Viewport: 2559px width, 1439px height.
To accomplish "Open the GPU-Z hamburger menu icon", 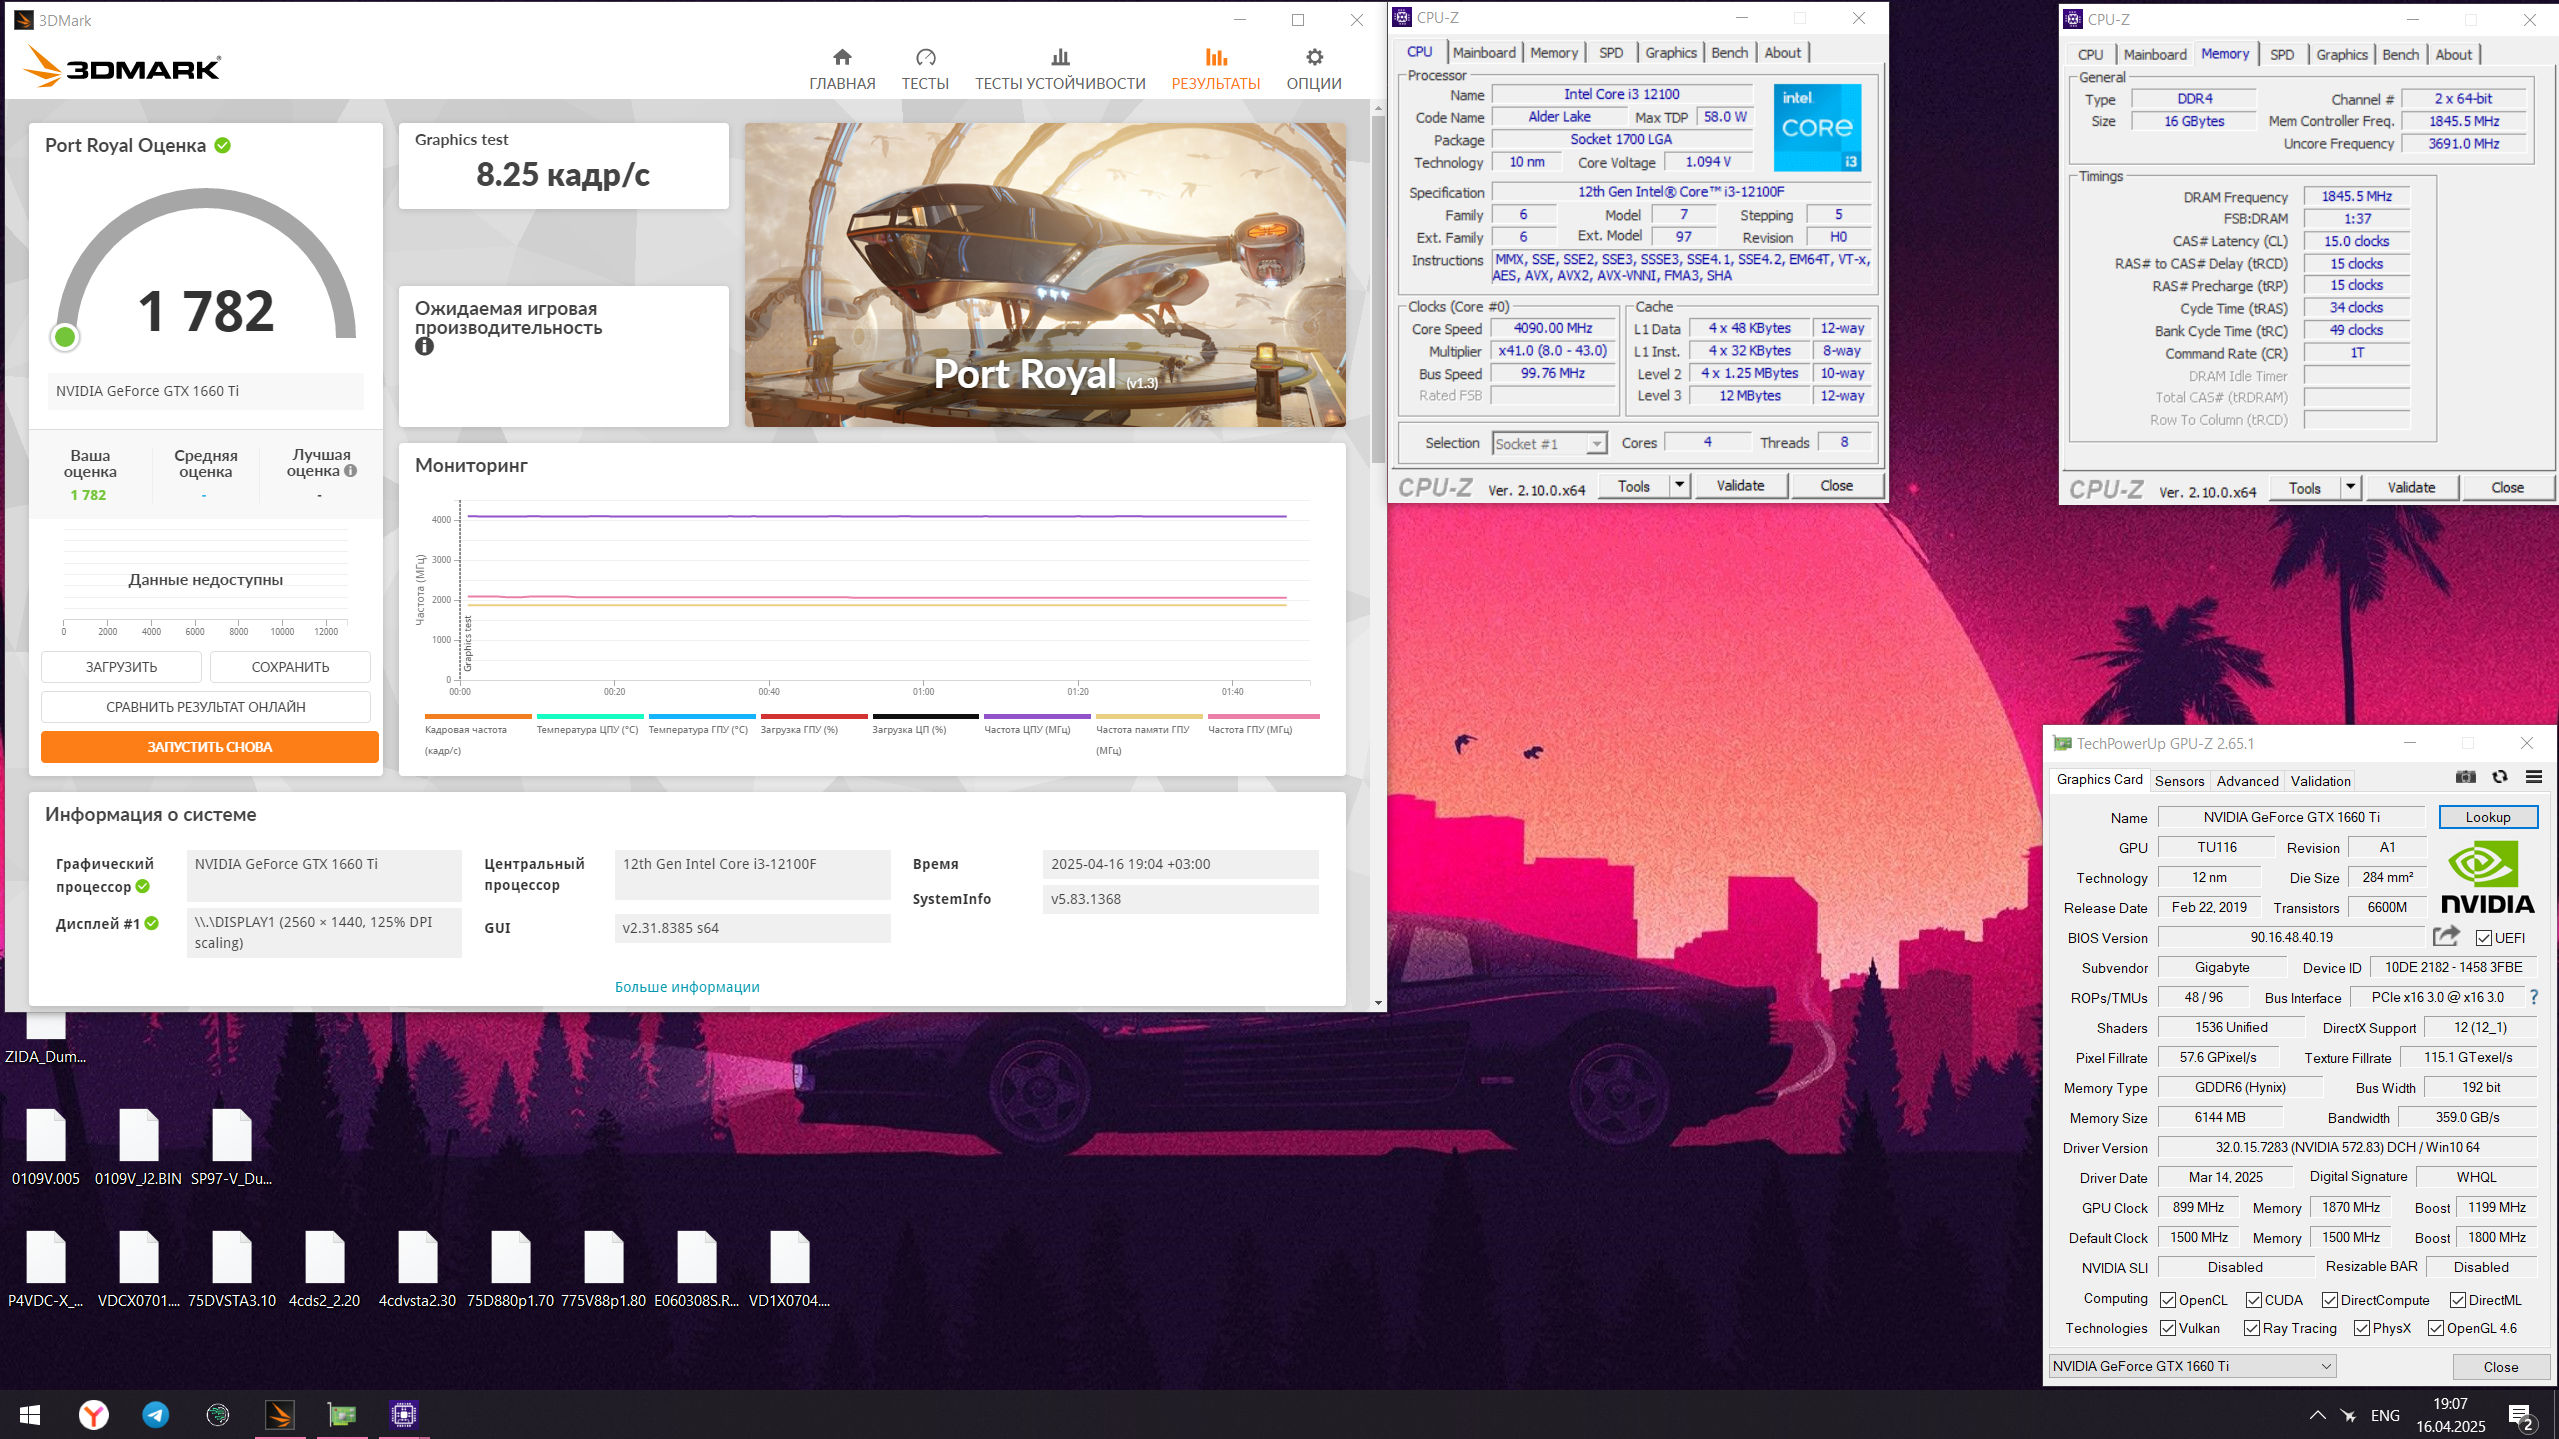I will (x=2534, y=777).
